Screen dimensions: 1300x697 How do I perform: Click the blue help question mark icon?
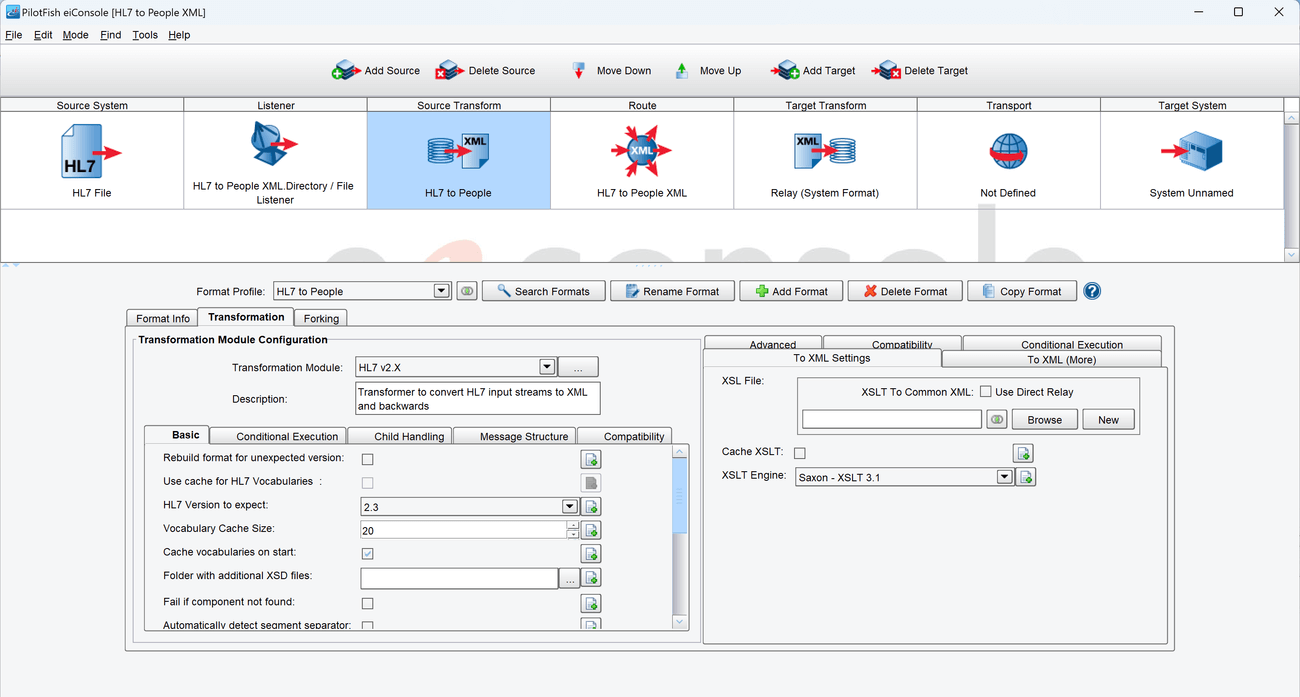(x=1092, y=291)
